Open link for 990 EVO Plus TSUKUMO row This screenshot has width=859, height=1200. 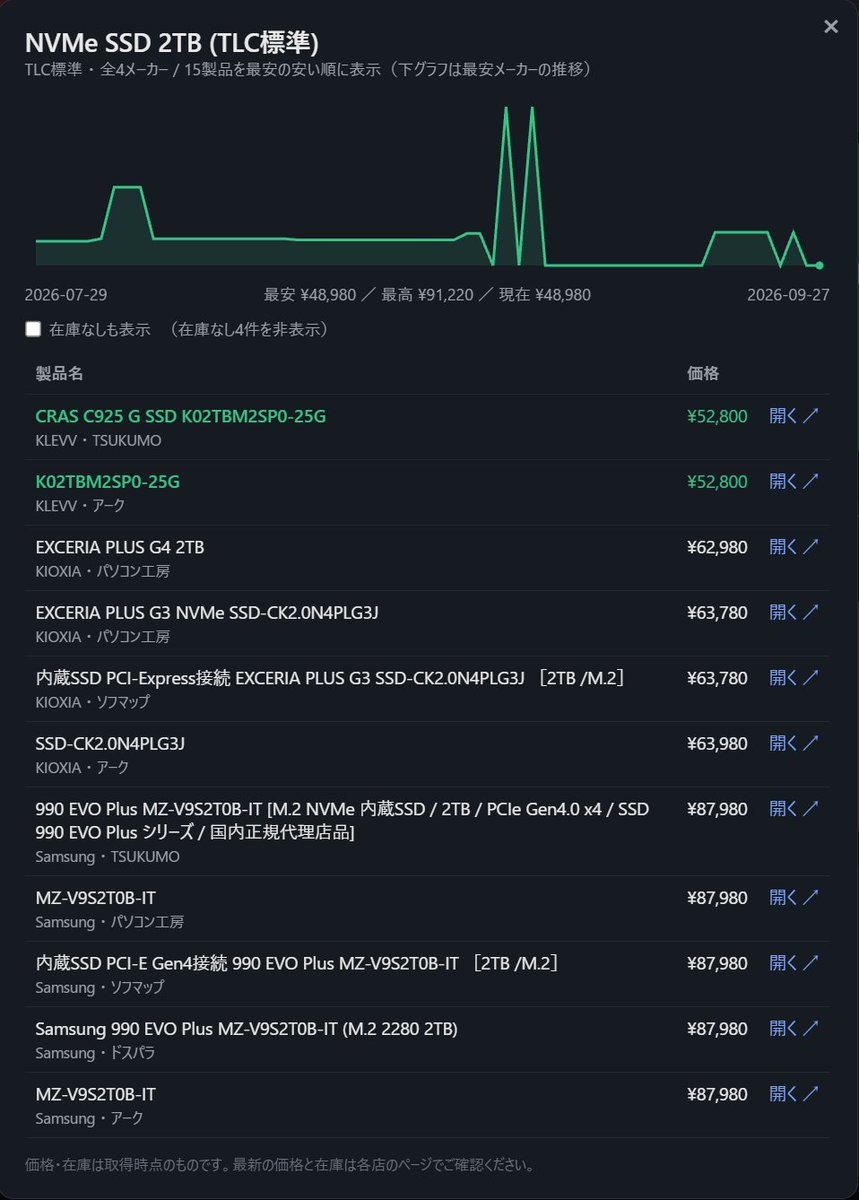point(794,809)
